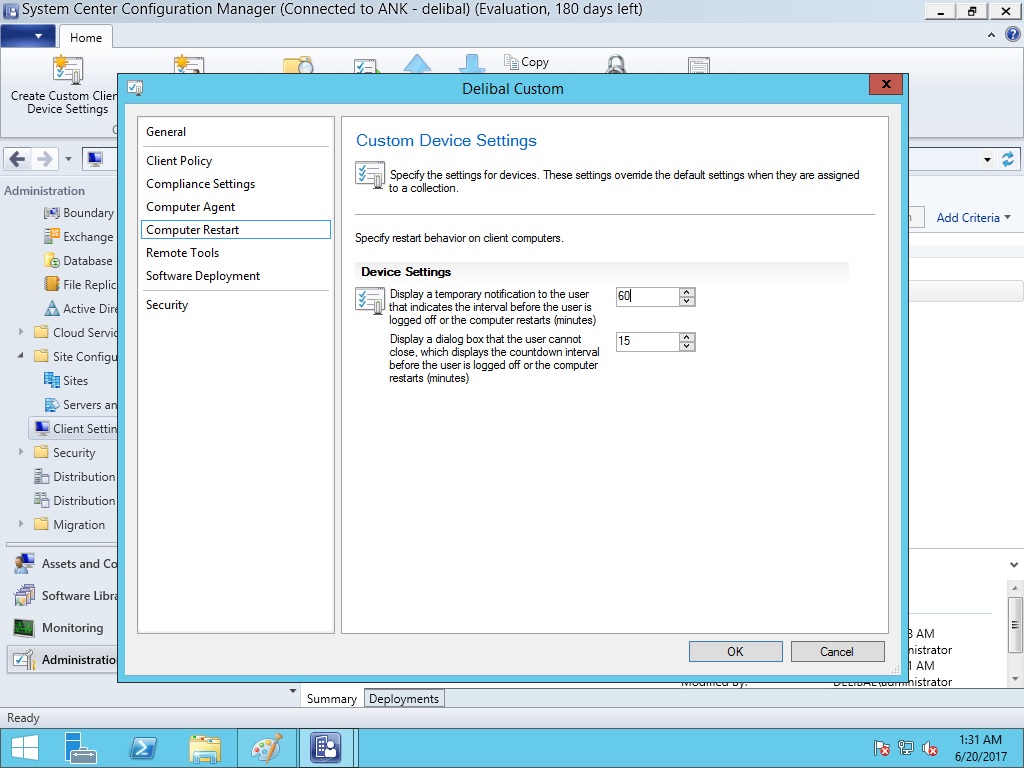Click the temporary notification minutes field
Viewport: 1024px width, 768px height.
click(x=647, y=297)
